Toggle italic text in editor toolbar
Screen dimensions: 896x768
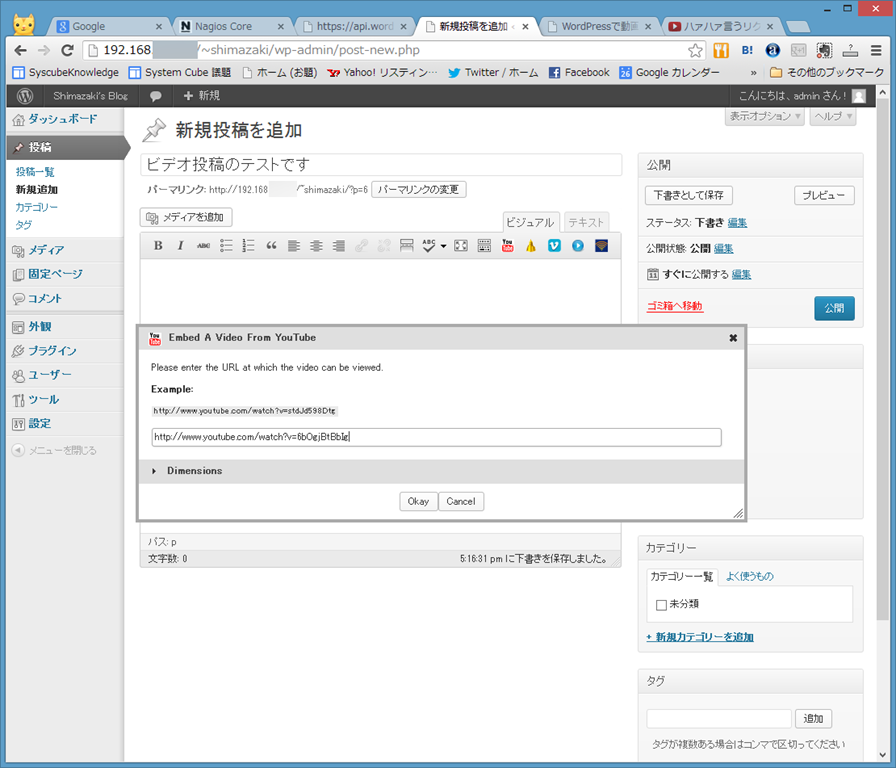(180, 246)
